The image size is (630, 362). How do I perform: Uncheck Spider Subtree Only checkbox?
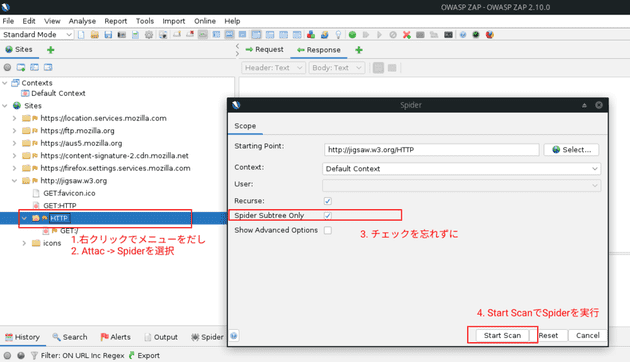(327, 215)
